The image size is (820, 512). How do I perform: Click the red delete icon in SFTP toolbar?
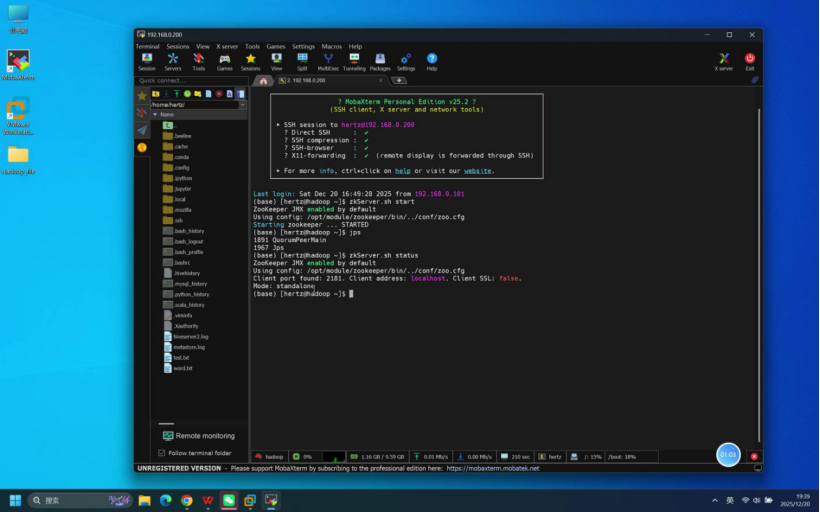pos(219,94)
